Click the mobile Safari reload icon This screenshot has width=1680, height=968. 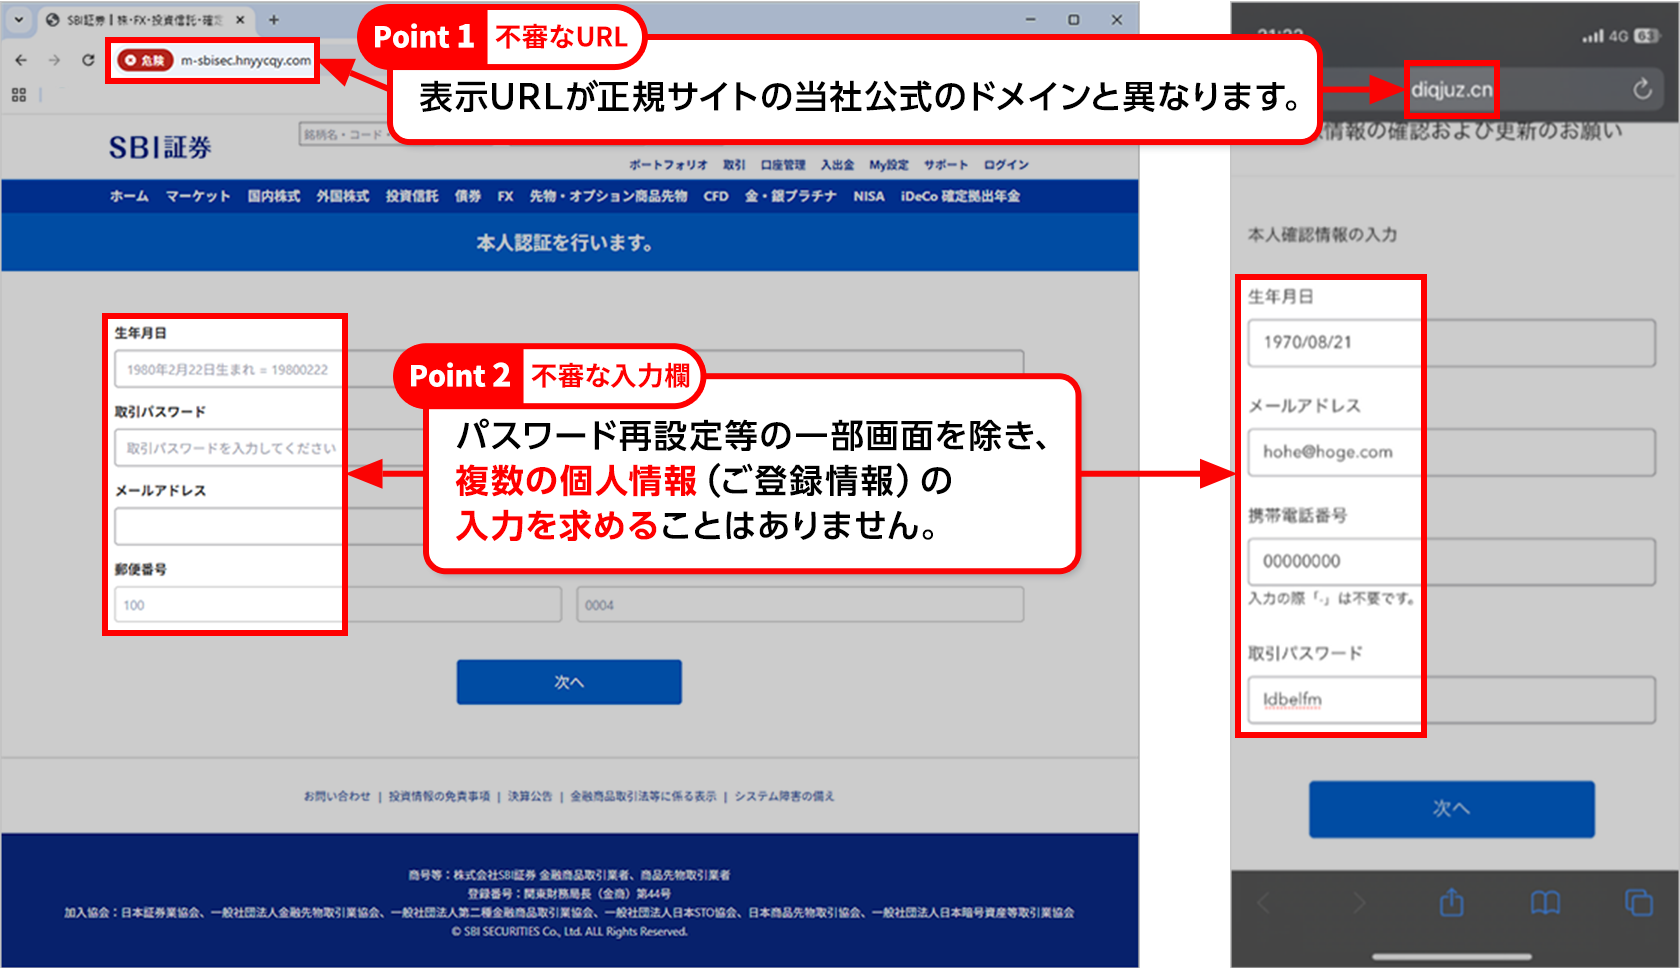(x=1642, y=89)
